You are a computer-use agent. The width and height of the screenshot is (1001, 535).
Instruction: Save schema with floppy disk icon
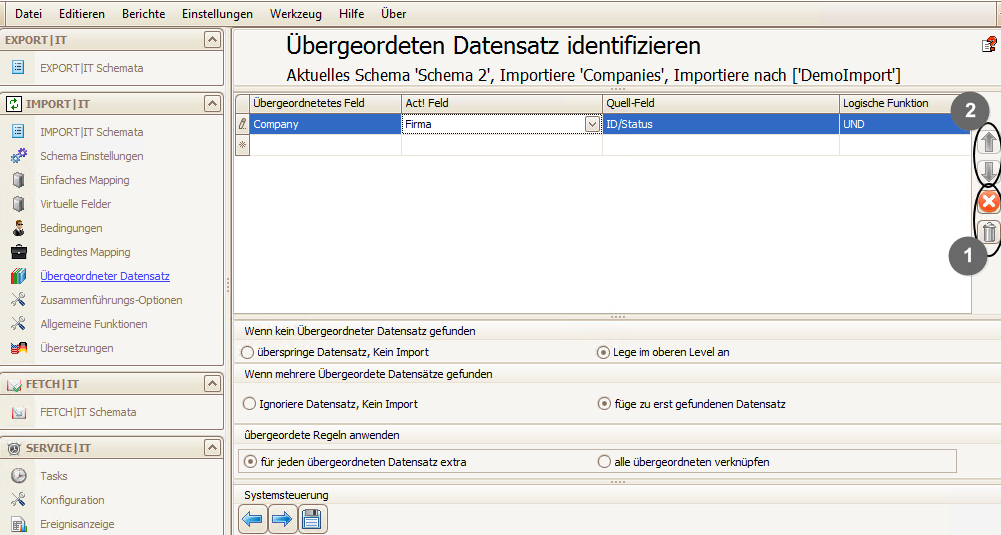tap(312, 519)
